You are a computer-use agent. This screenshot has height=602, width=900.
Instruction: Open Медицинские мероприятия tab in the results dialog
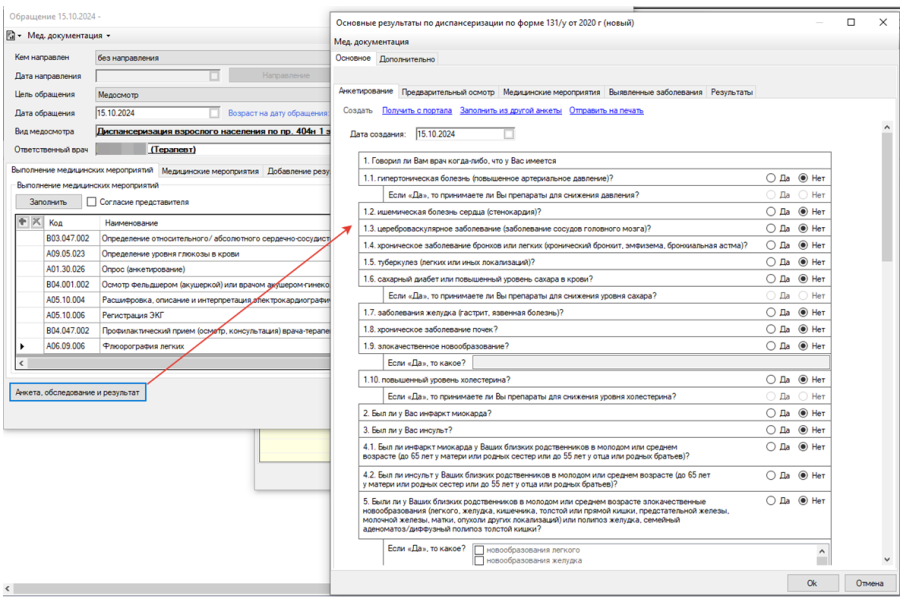point(551,92)
